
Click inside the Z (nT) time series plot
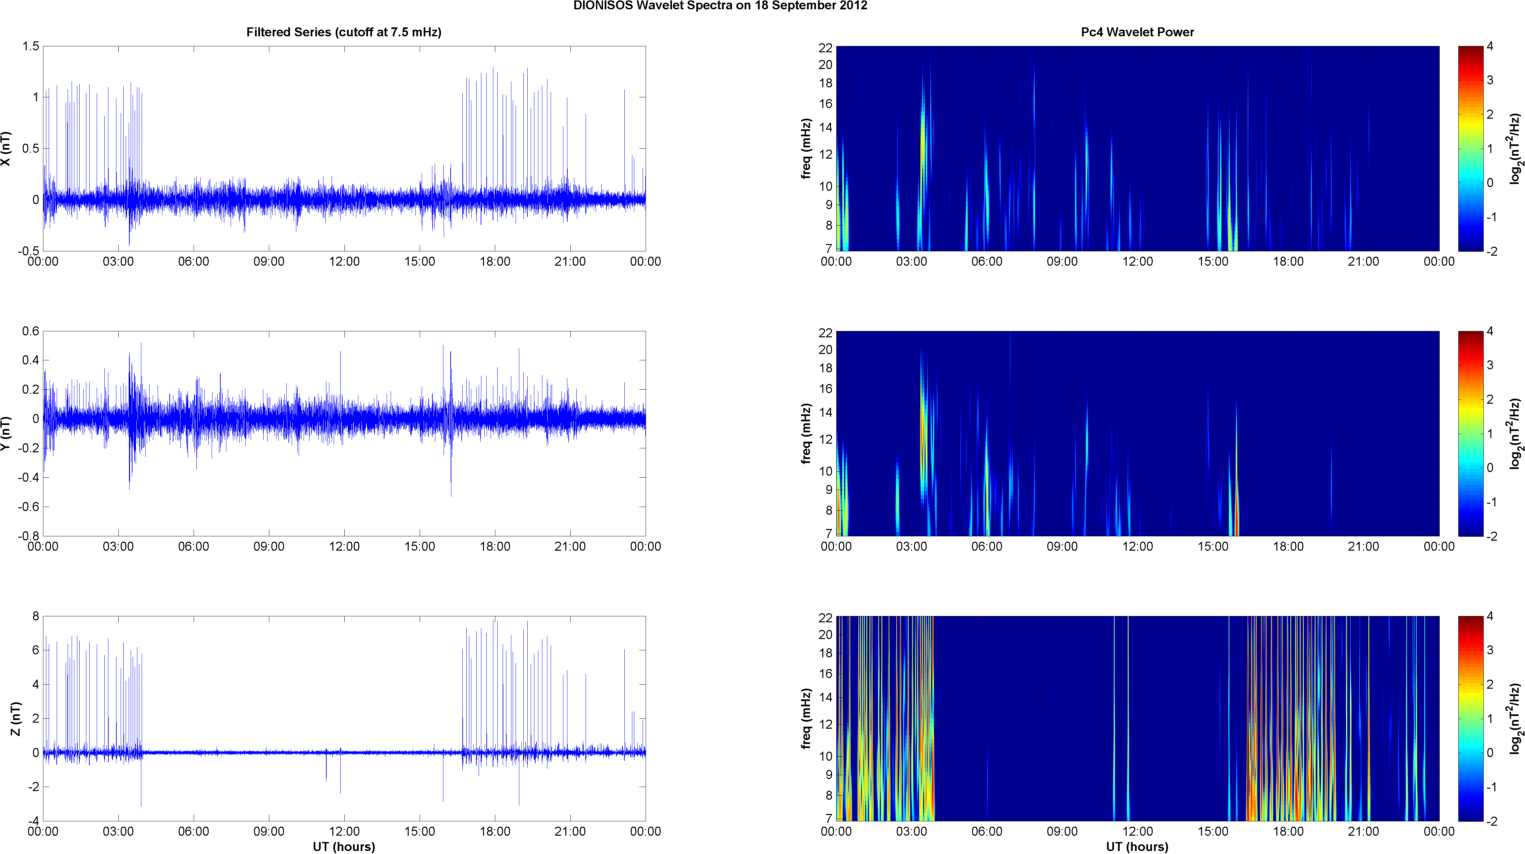[344, 718]
